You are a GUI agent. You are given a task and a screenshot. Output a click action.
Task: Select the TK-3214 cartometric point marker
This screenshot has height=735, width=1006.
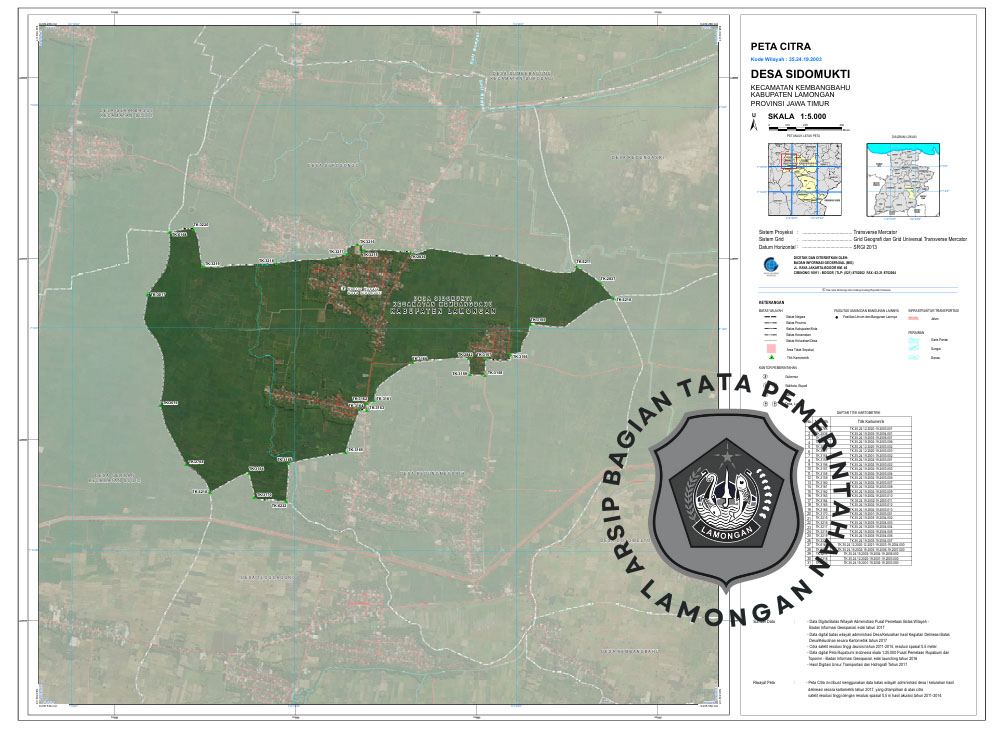pyautogui.click(x=357, y=245)
